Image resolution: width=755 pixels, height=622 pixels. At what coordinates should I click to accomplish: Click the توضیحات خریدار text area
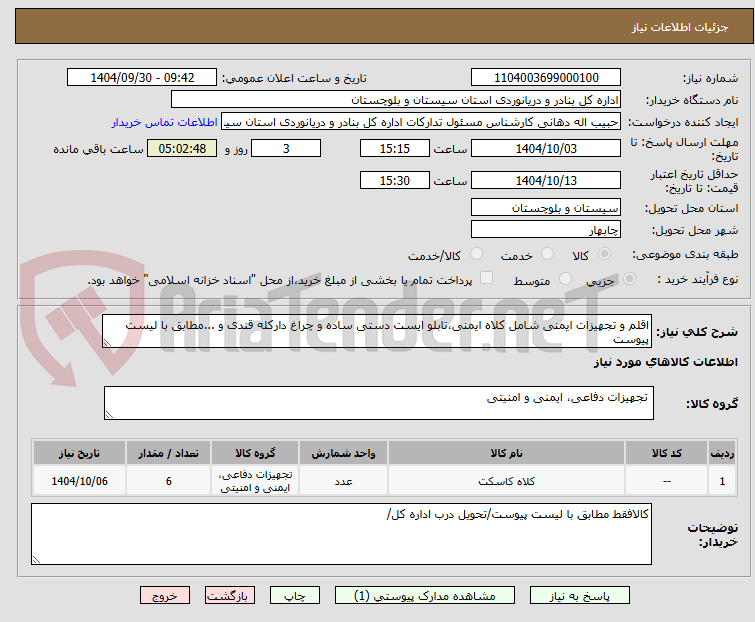coord(341,534)
